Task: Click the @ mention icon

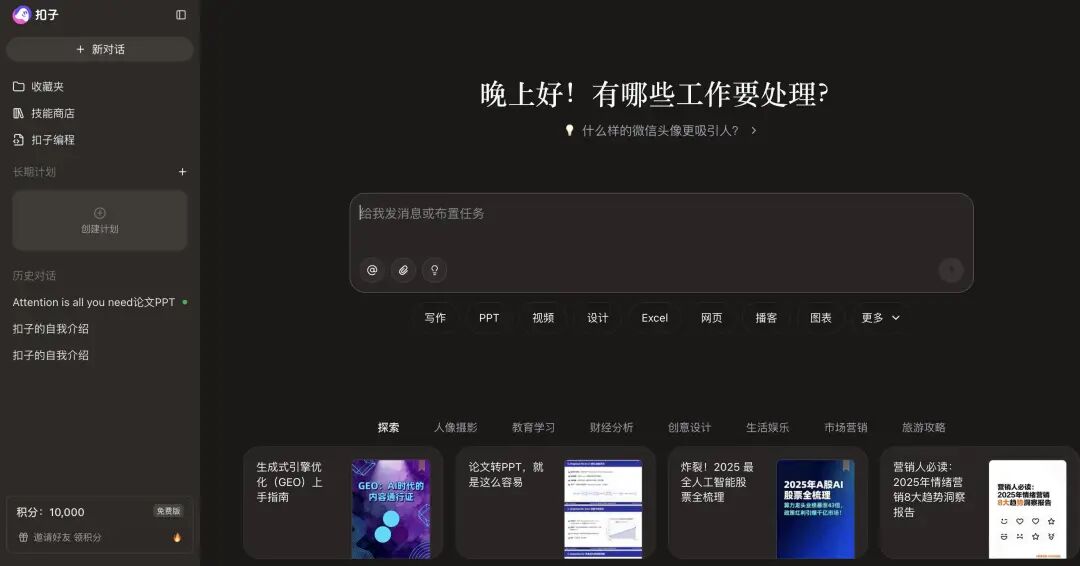Action: (x=372, y=270)
